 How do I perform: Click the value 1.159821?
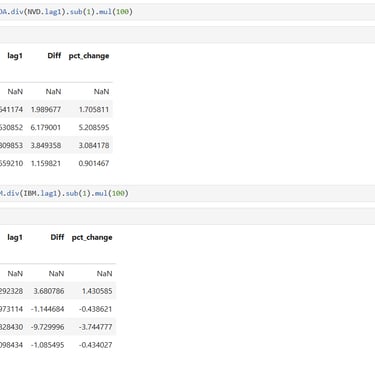click(46, 163)
